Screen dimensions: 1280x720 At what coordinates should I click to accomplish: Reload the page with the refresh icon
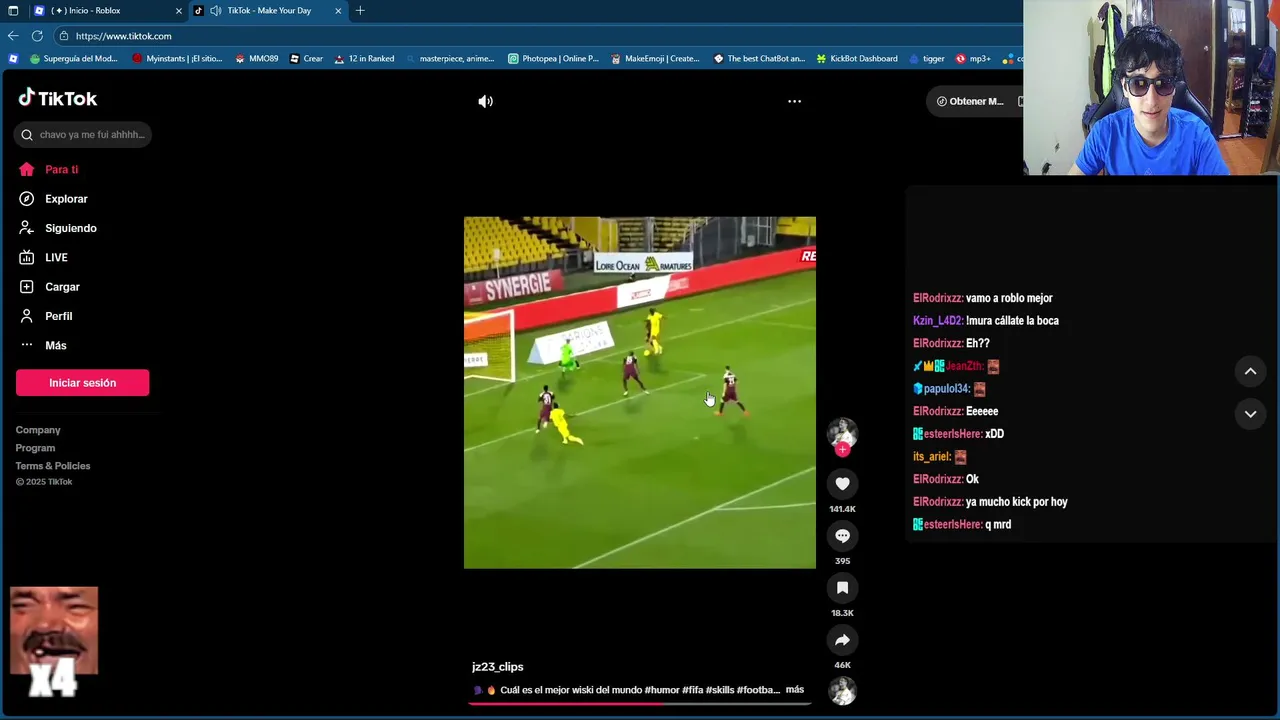point(37,36)
